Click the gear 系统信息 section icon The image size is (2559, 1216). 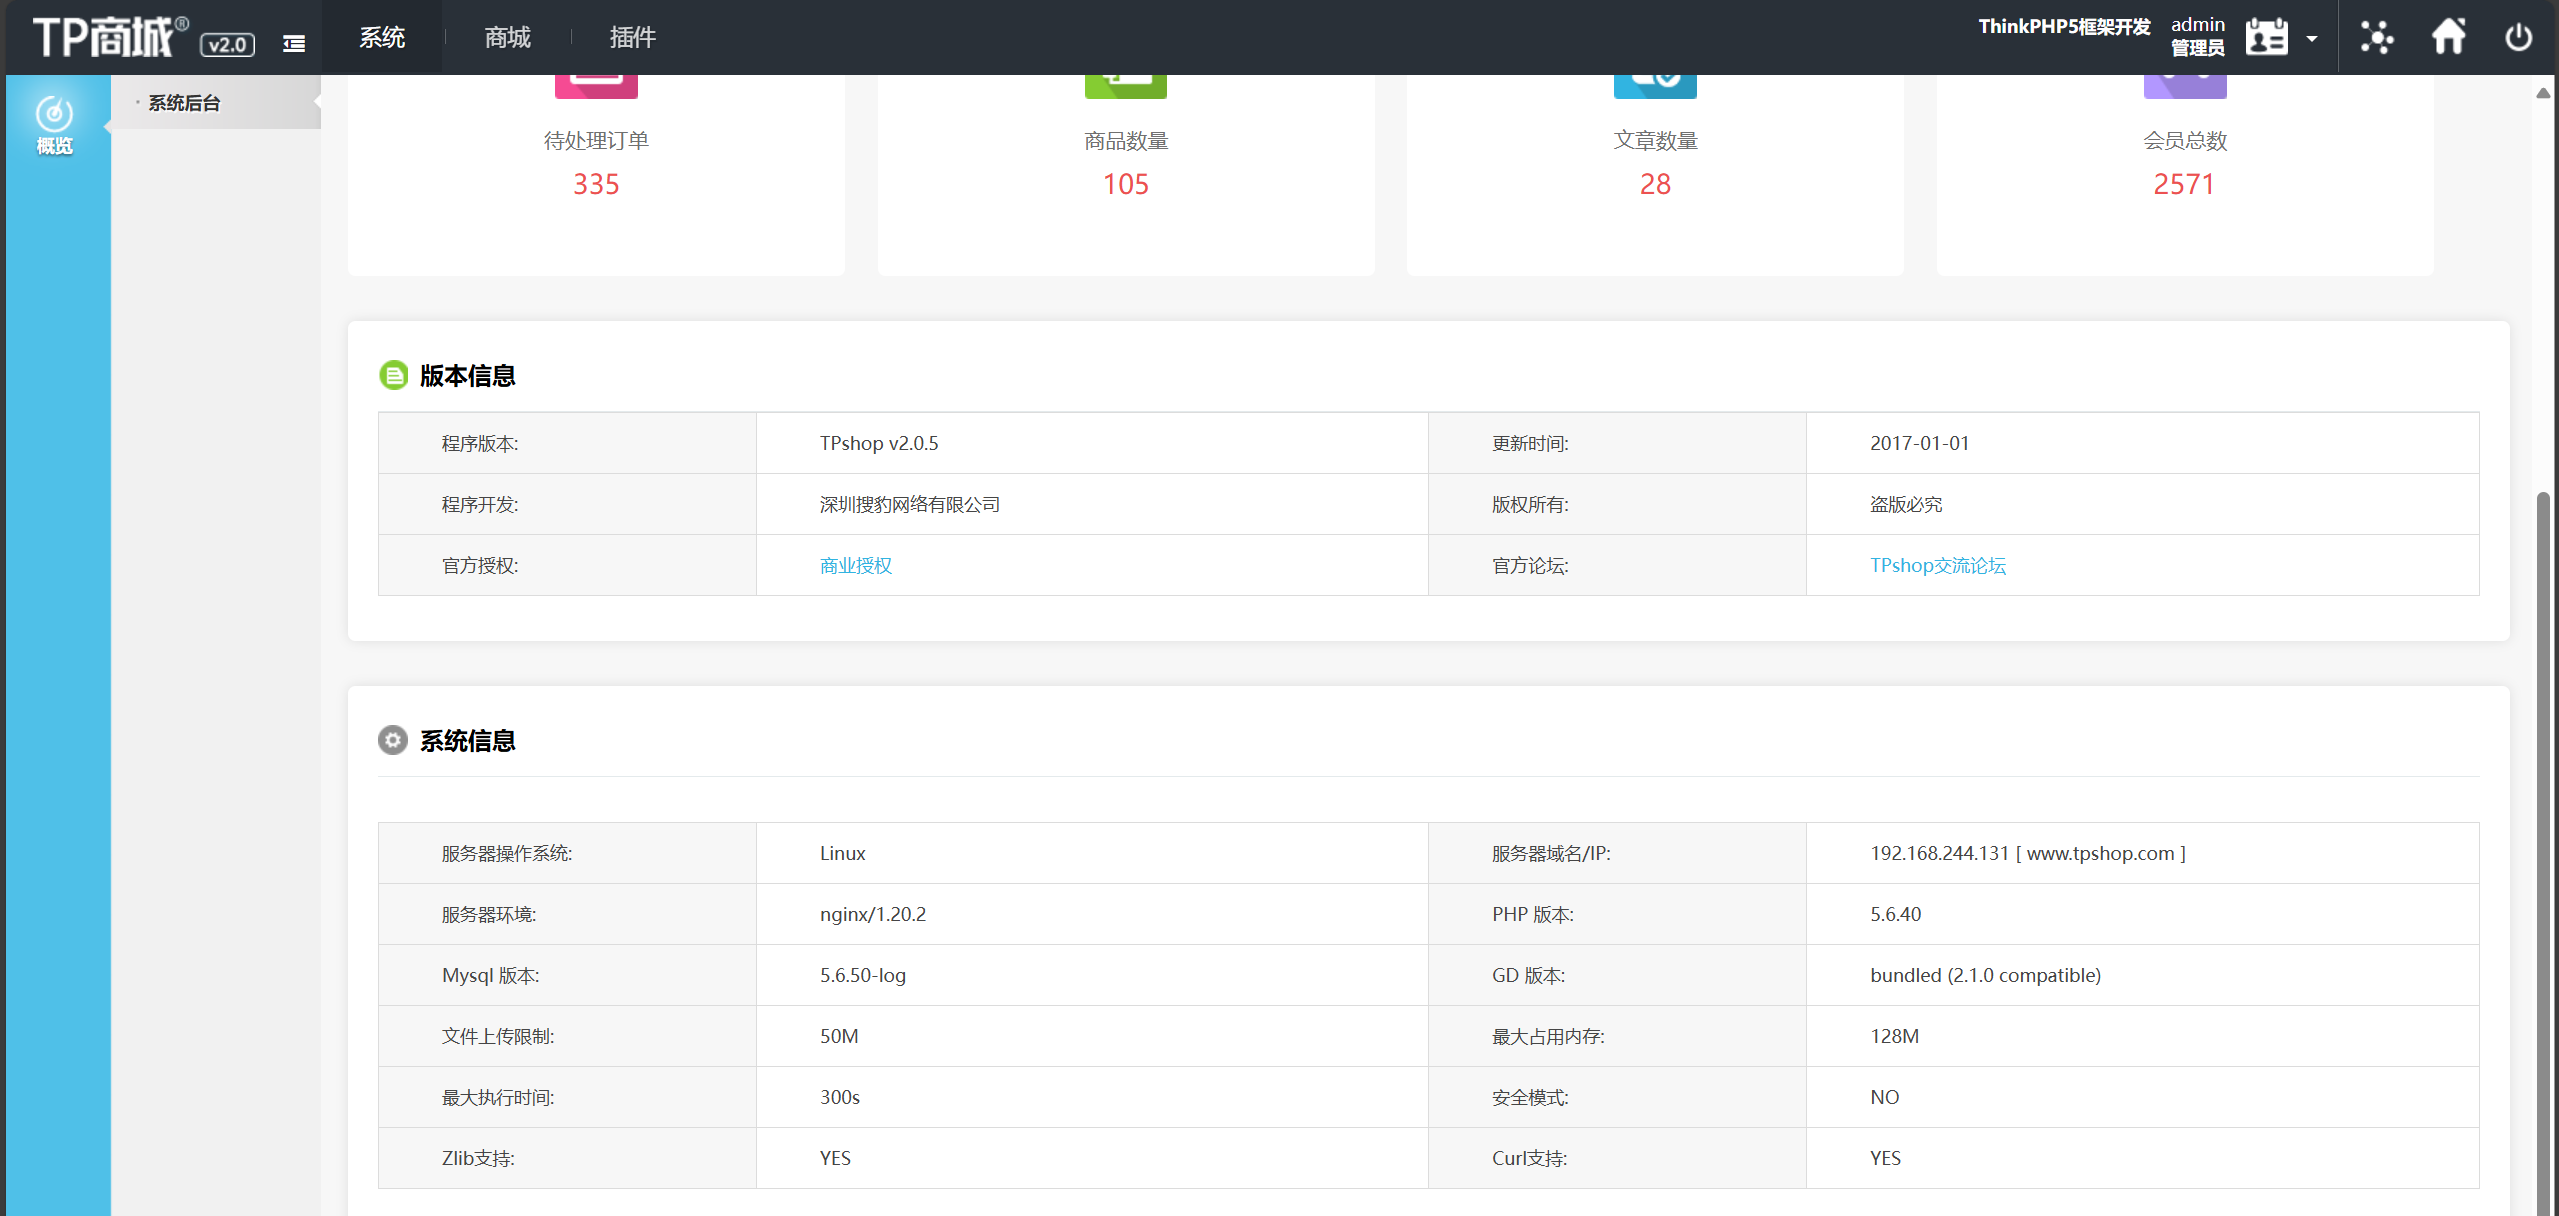pyautogui.click(x=393, y=740)
